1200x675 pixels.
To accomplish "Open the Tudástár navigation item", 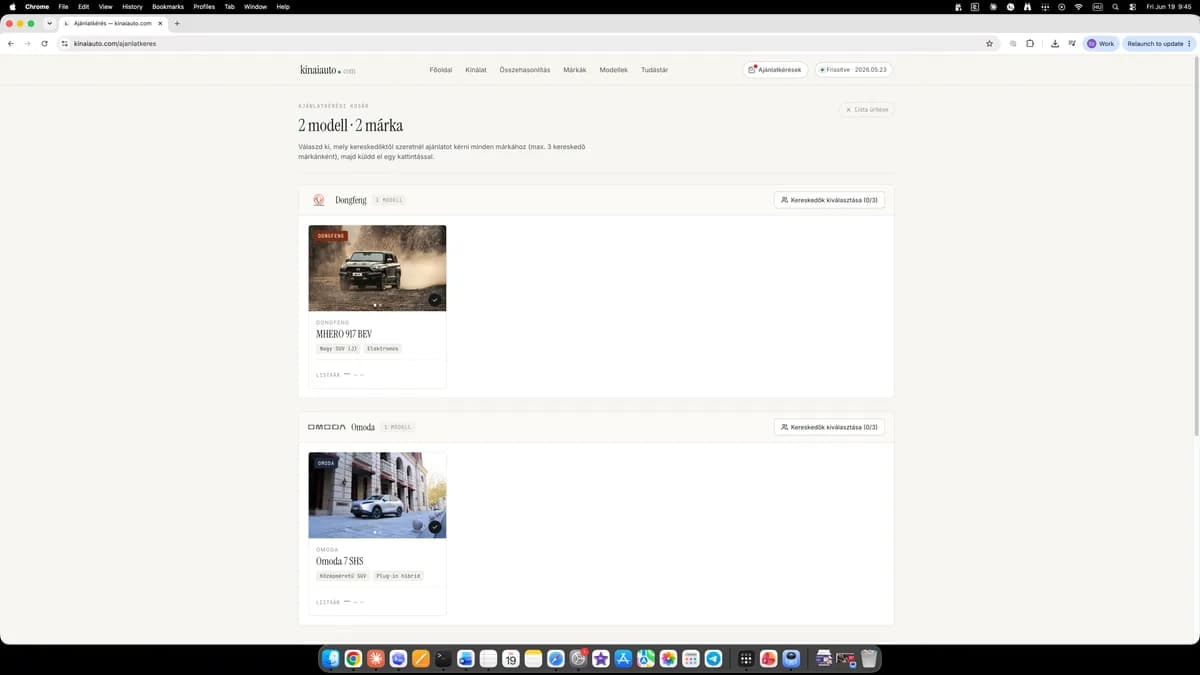I will coord(654,70).
